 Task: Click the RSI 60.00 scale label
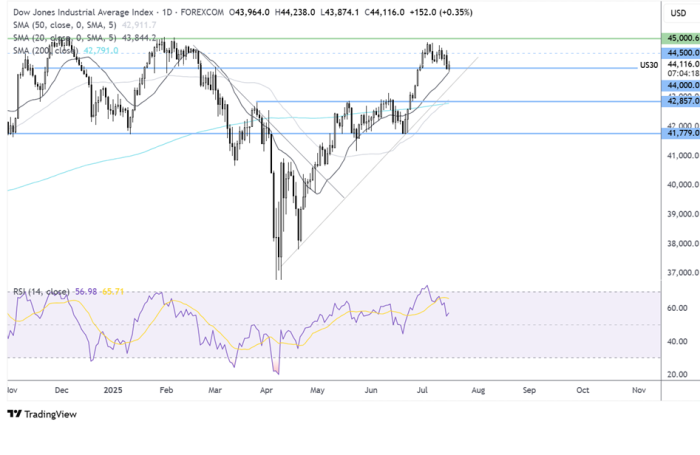tap(677, 308)
